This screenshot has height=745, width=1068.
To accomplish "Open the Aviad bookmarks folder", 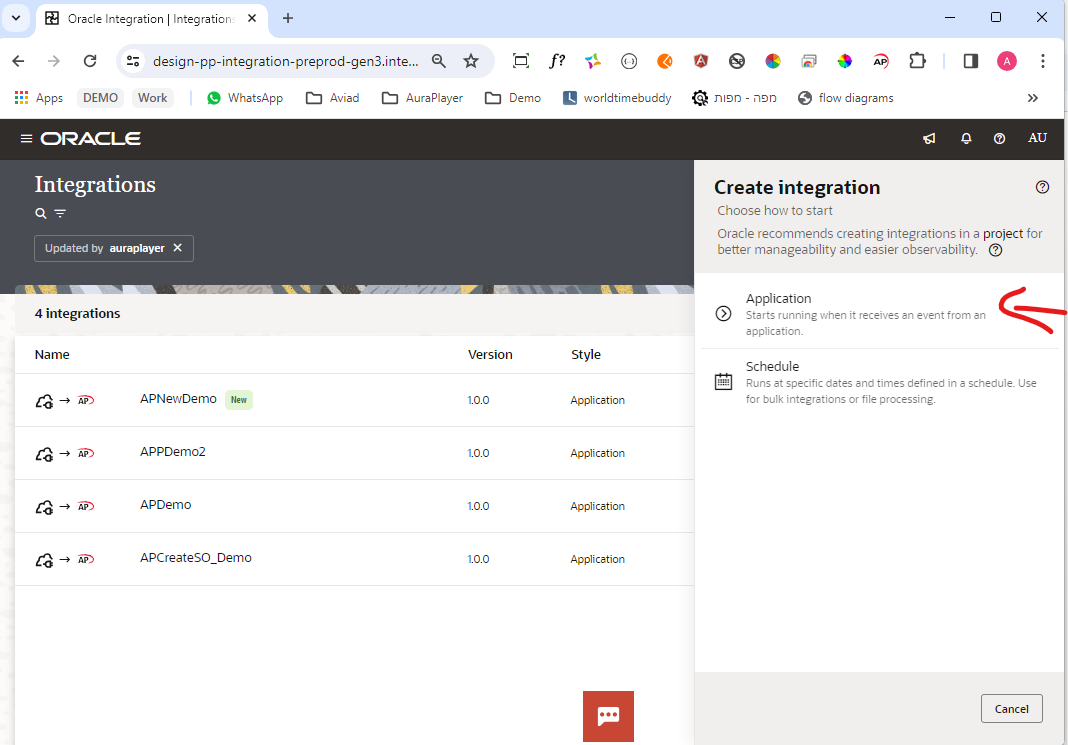I will [x=332, y=98].
